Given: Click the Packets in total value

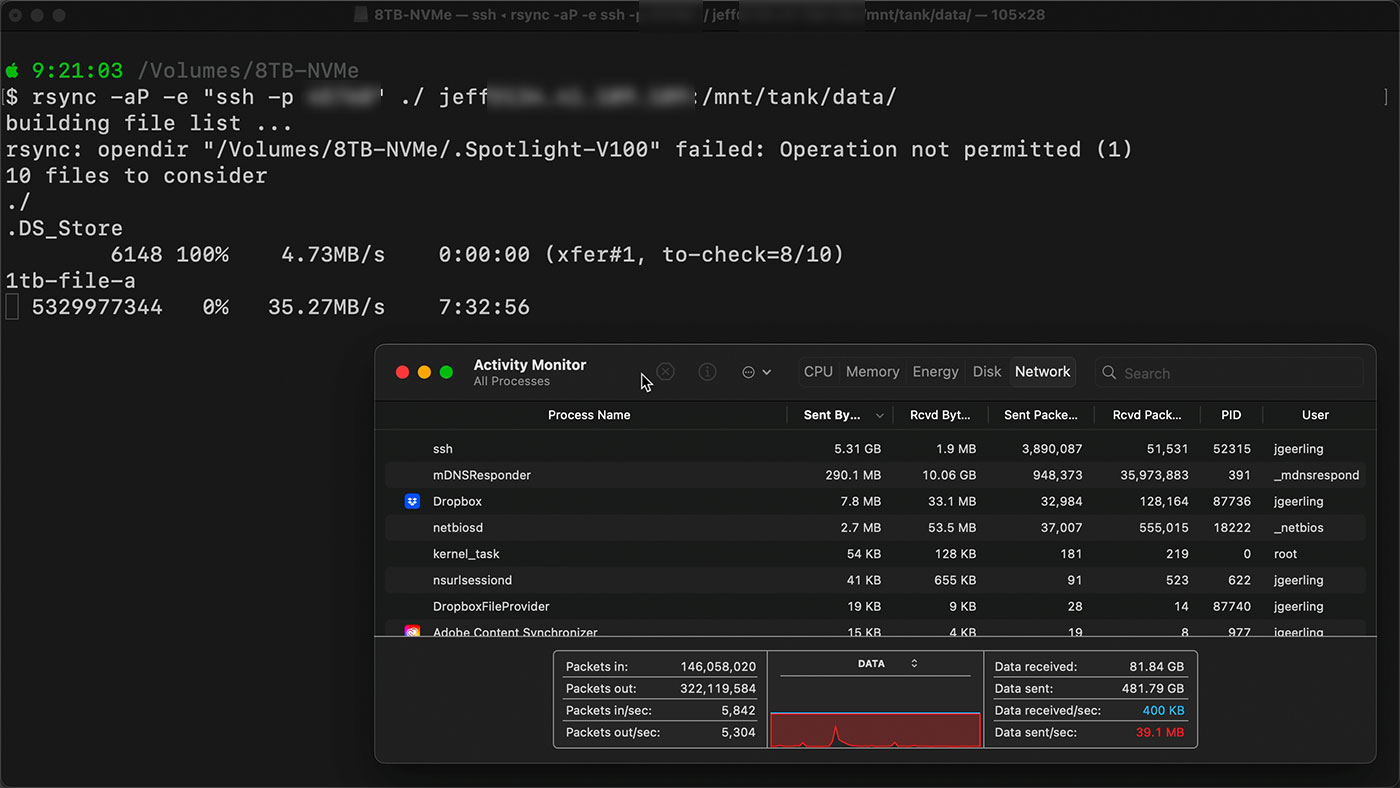Looking at the screenshot, I should click(x=718, y=666).
